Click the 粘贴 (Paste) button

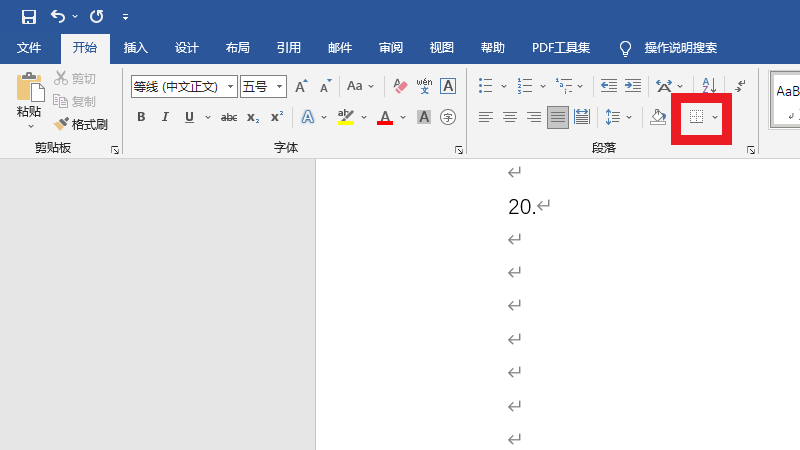point(30,100)
